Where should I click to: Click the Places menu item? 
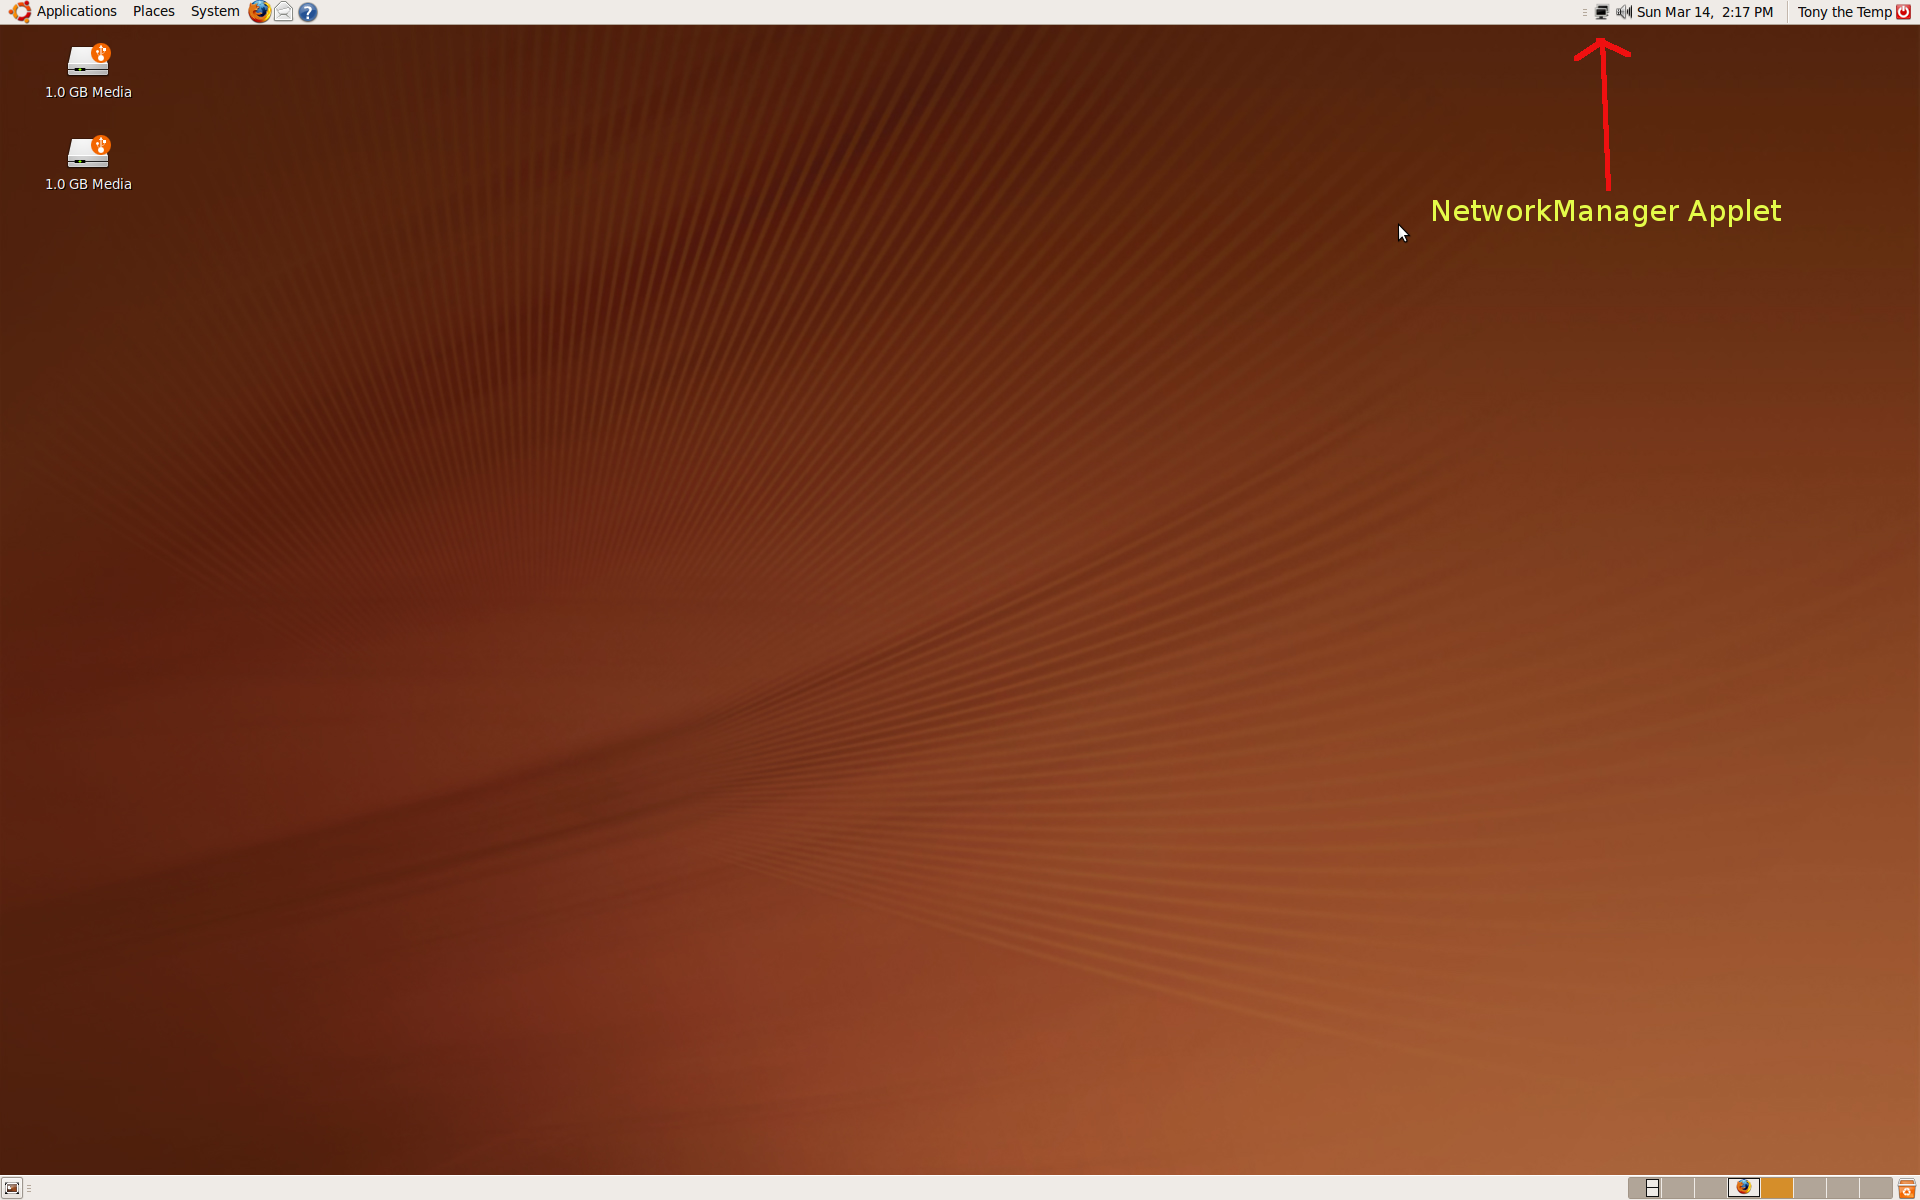coord(153,11)
